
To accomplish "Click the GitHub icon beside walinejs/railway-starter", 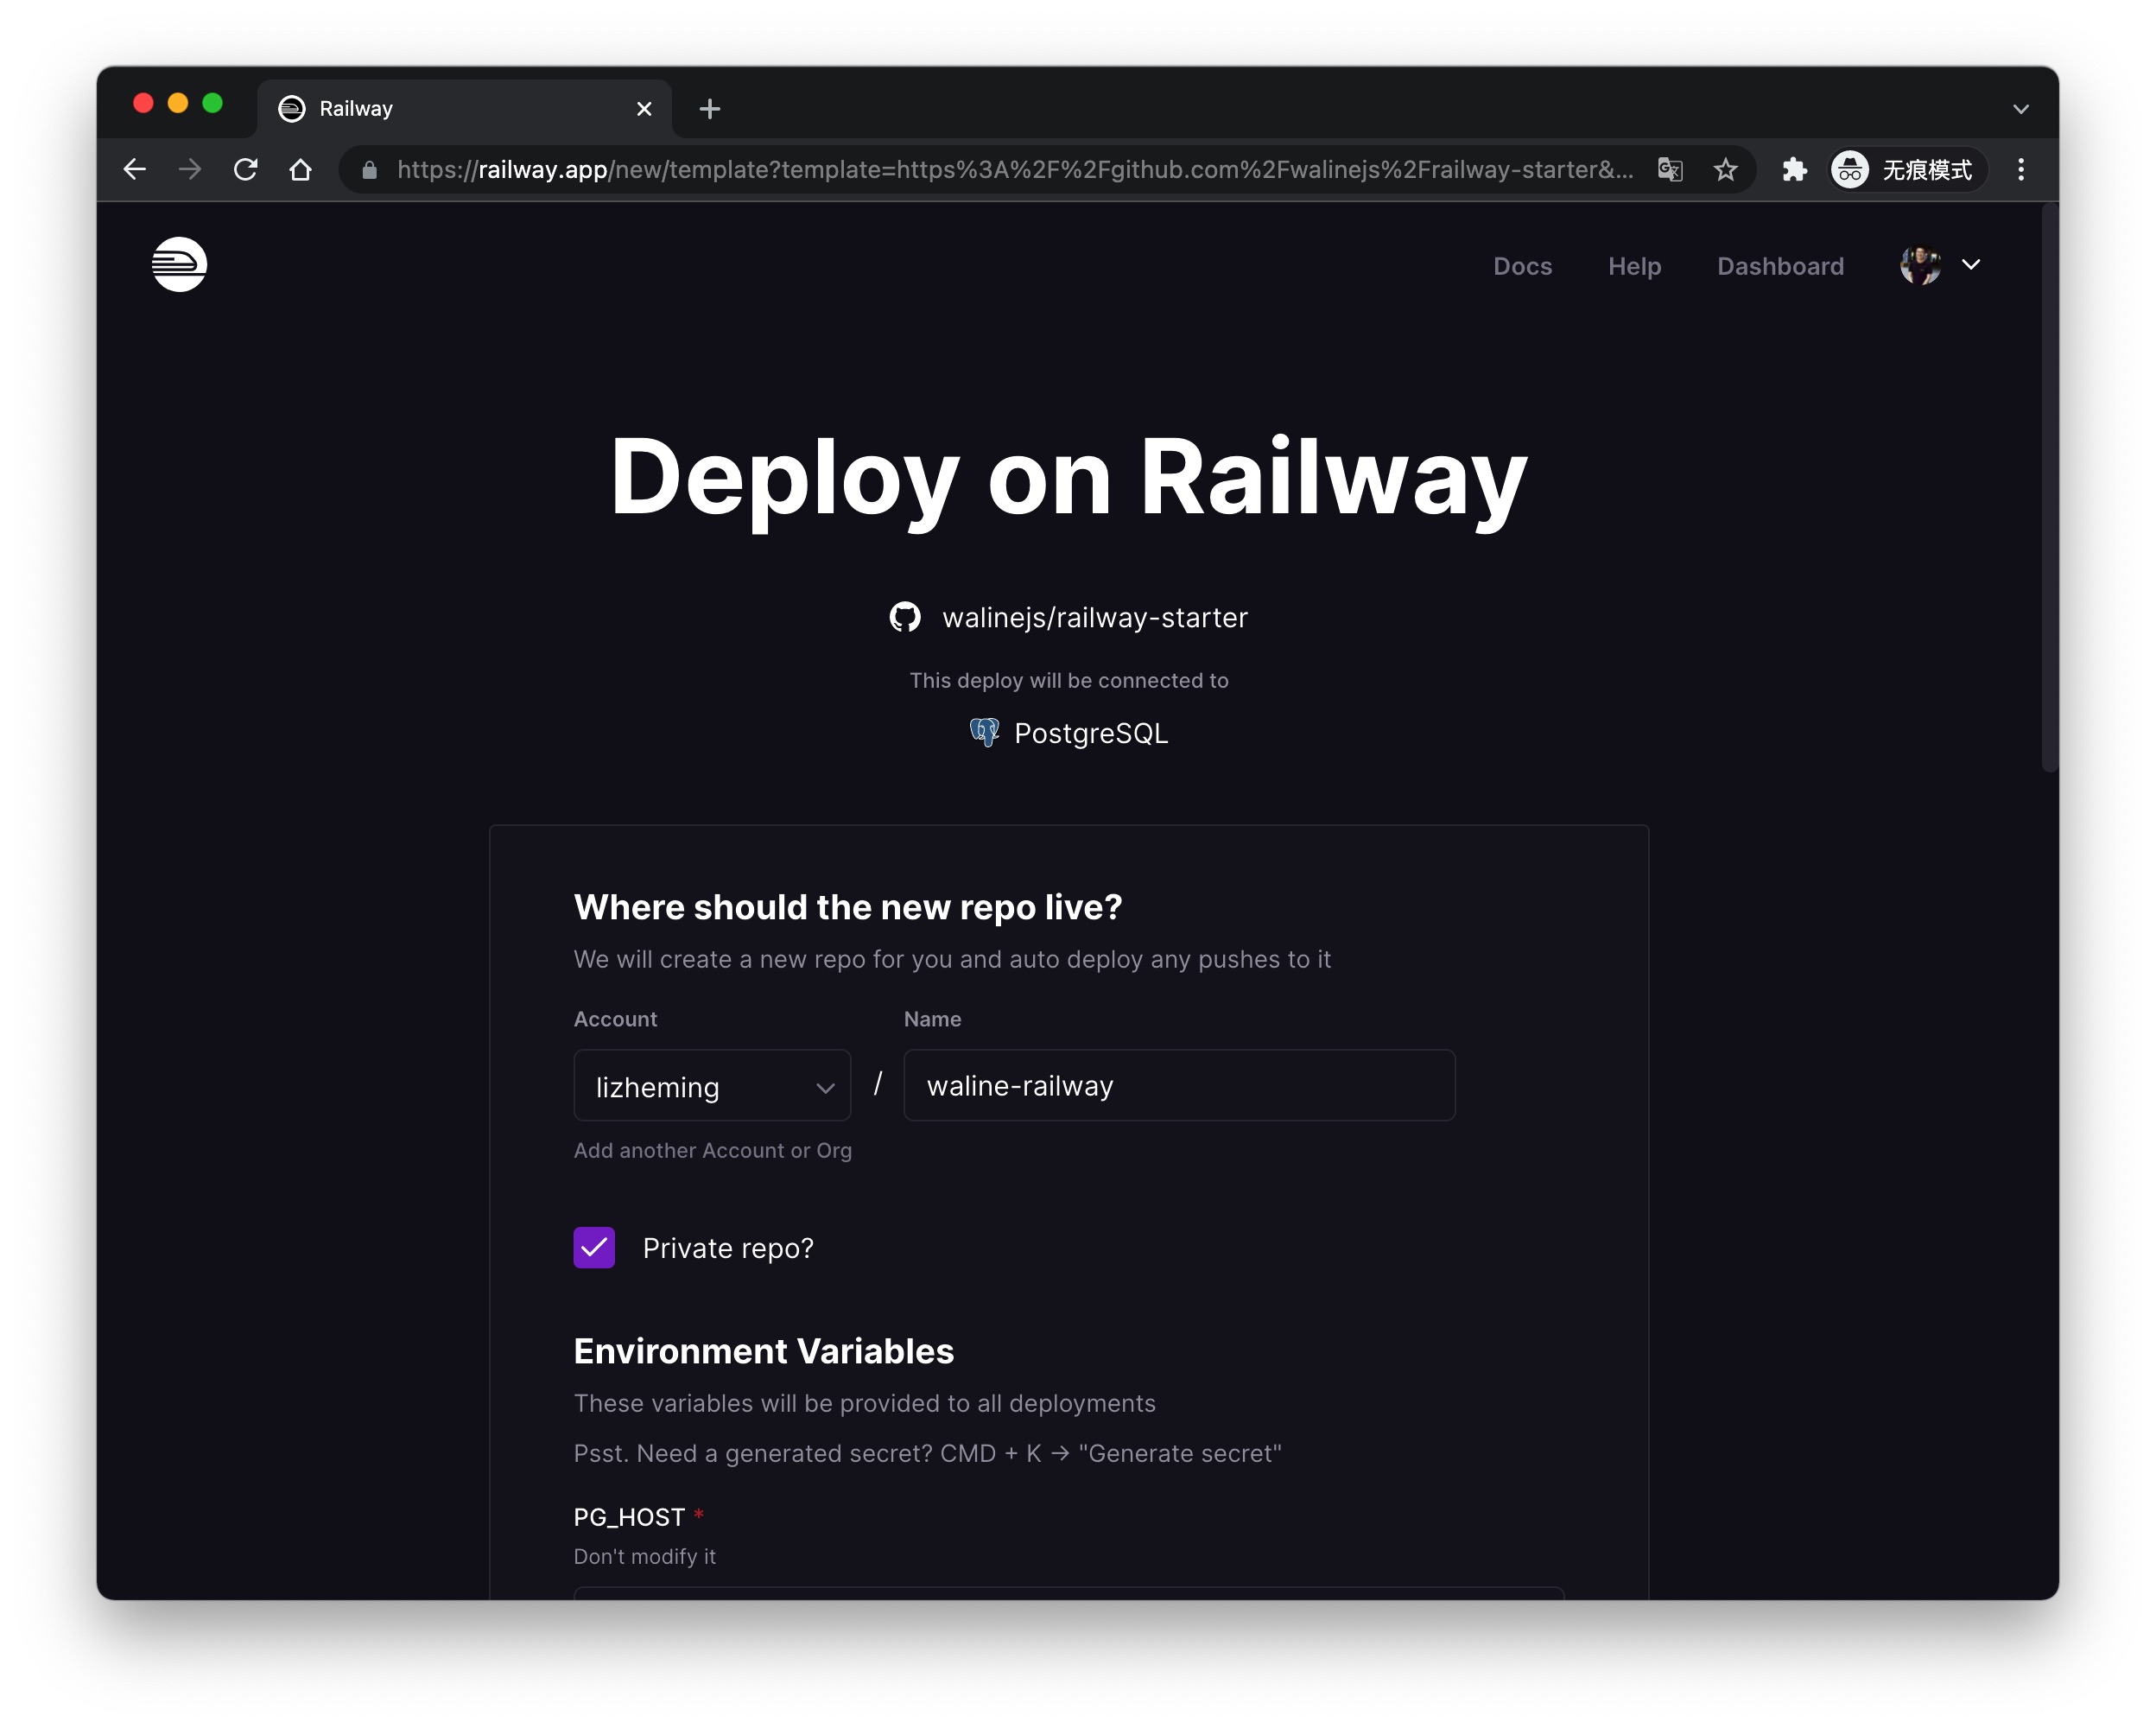I will [905, 617].
